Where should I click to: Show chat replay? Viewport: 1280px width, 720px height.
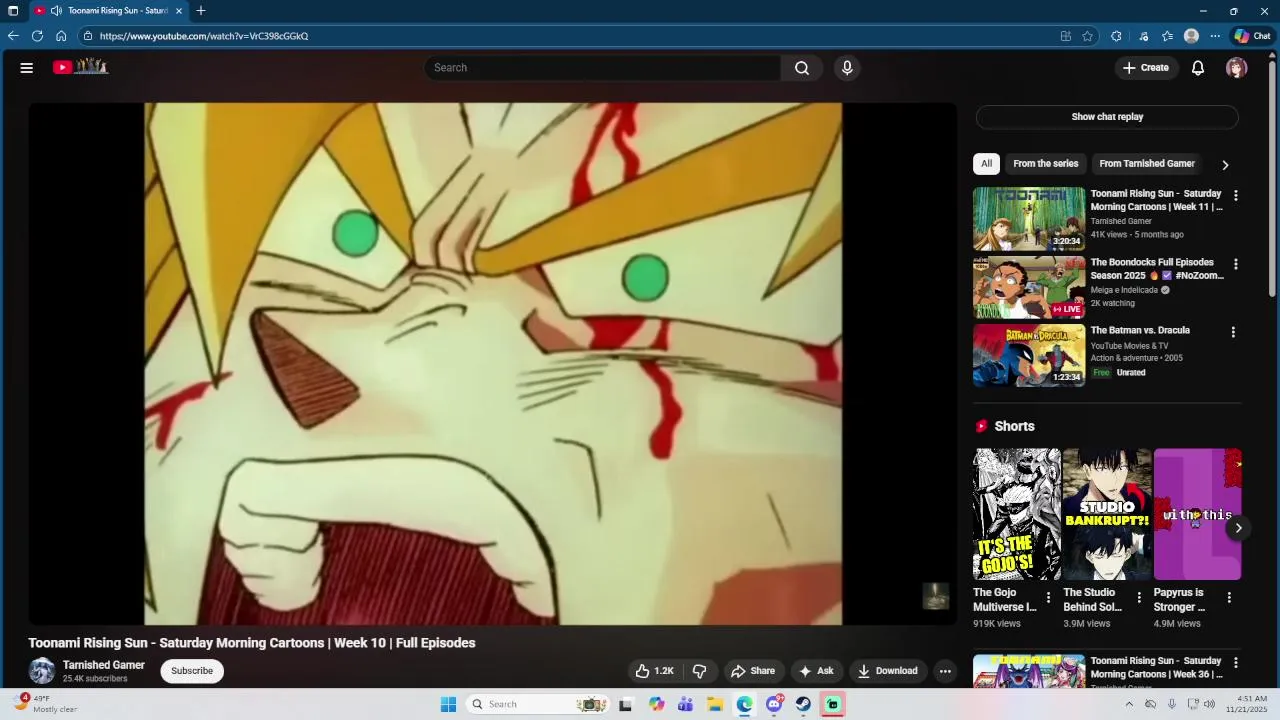[1107, 117]
